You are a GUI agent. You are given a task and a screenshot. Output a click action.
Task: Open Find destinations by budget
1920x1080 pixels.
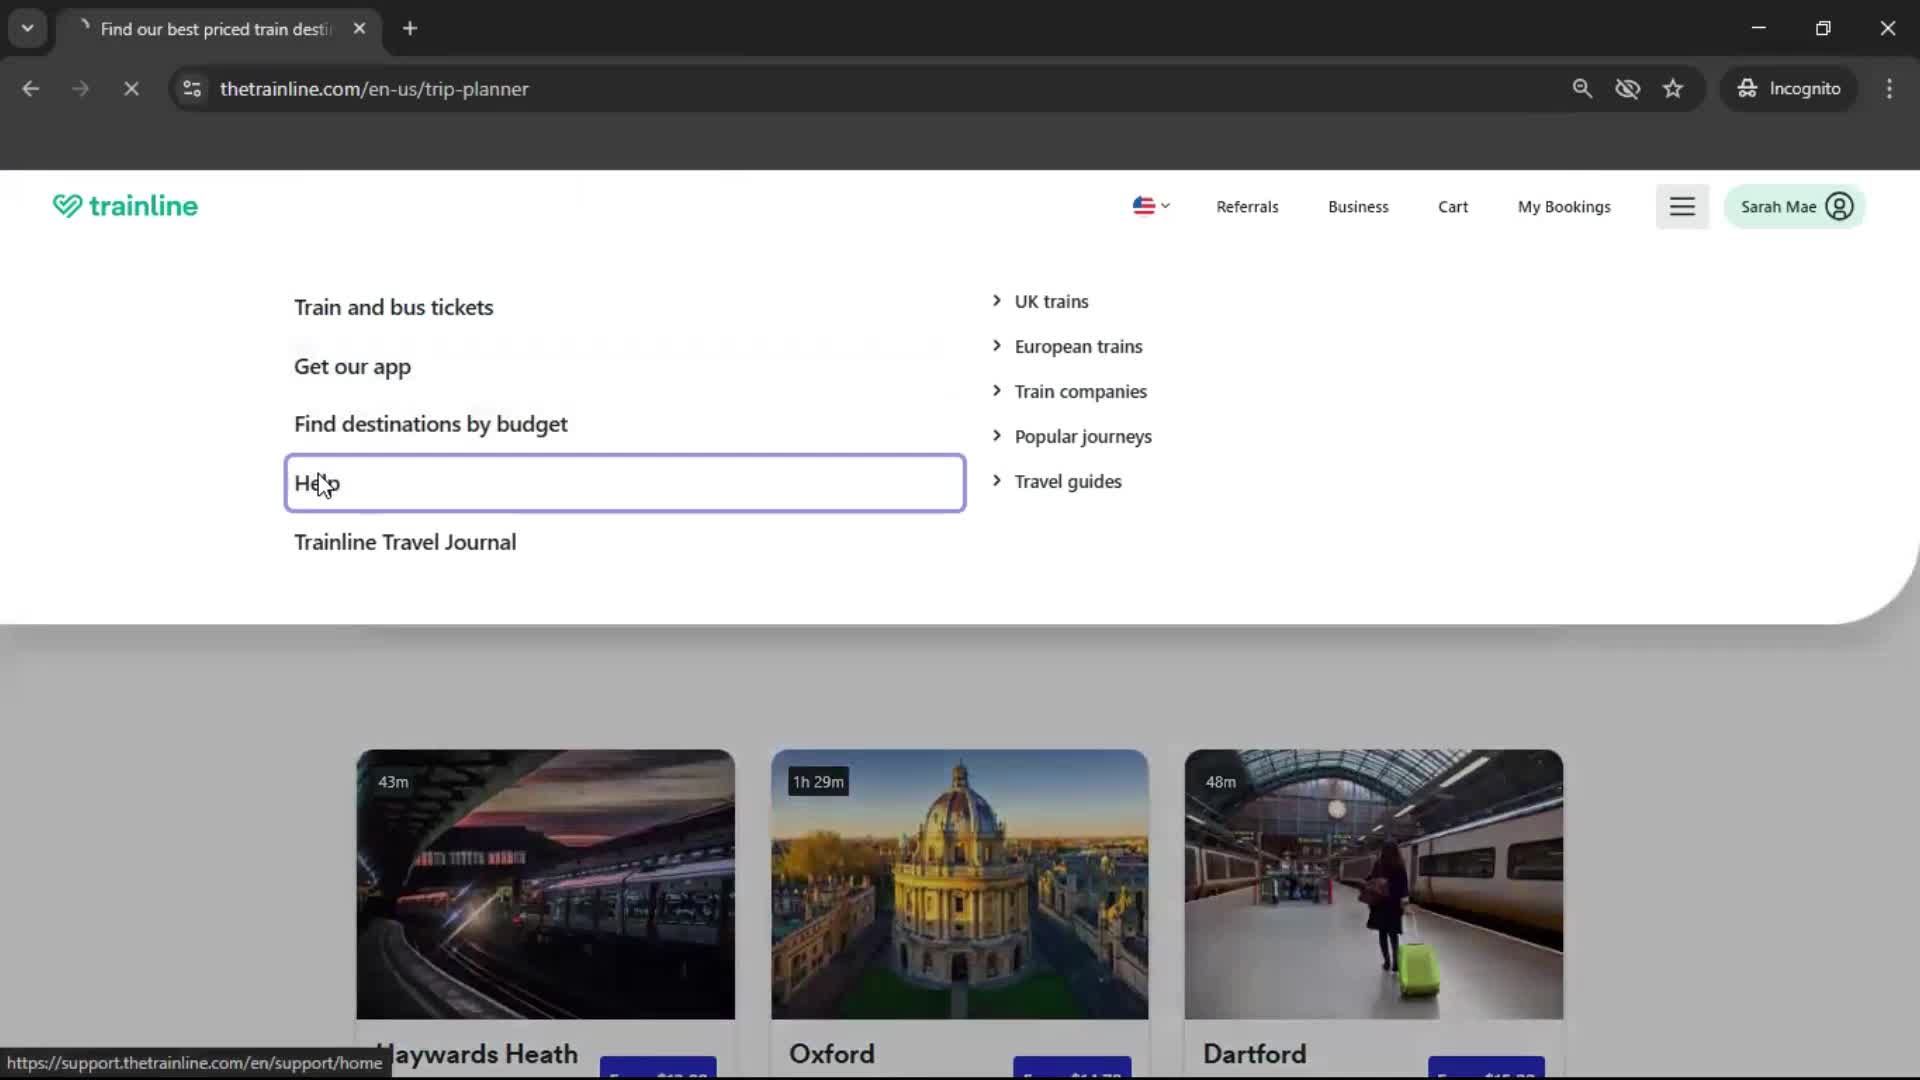430,423
